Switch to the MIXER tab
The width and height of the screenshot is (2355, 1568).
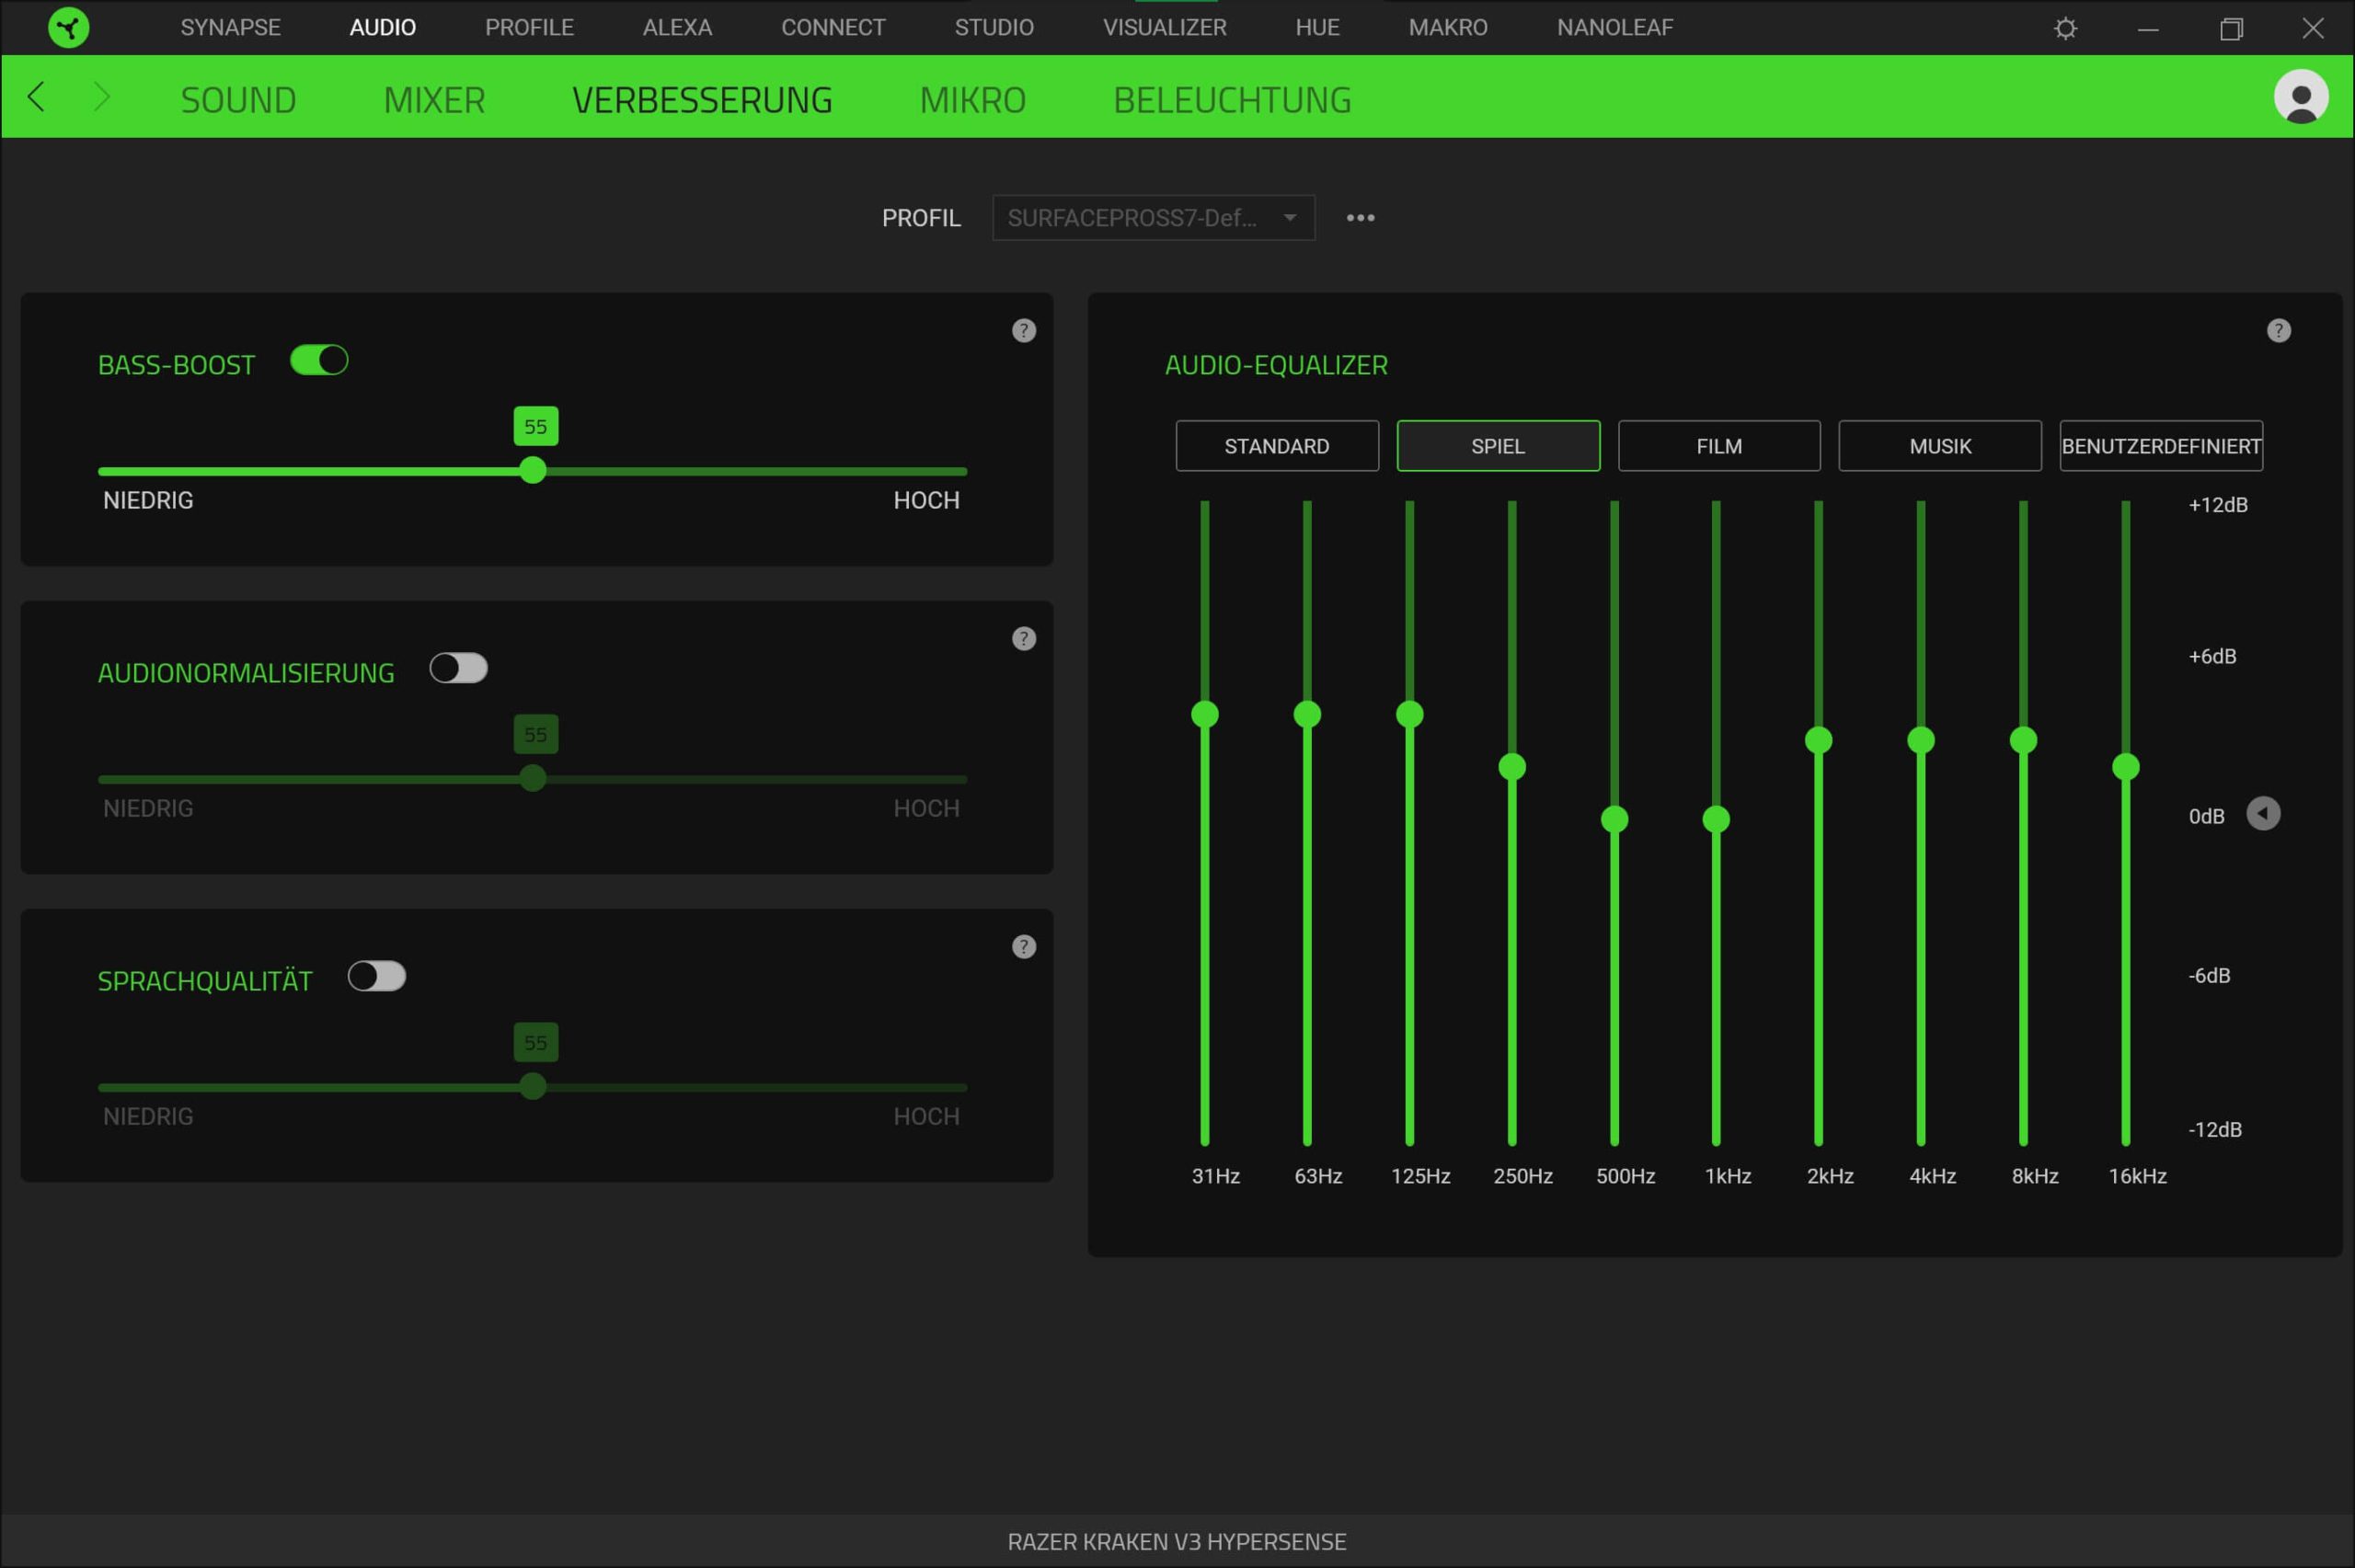434,100
